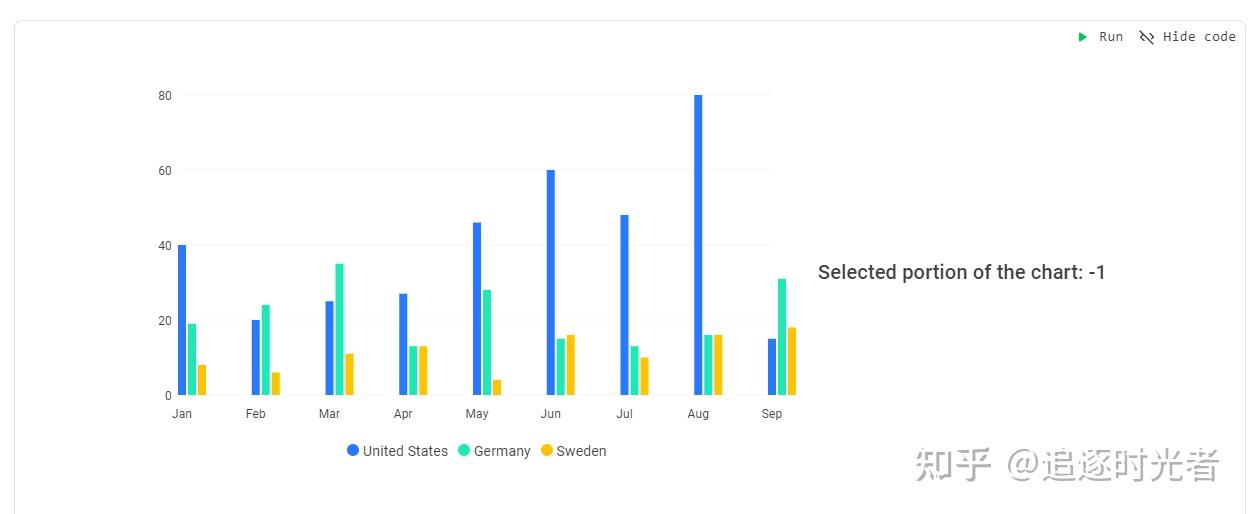The height and width of the screenshot is (514, 1251).
Task: Click the United States legend label
Action: click(x=405, y=451)
